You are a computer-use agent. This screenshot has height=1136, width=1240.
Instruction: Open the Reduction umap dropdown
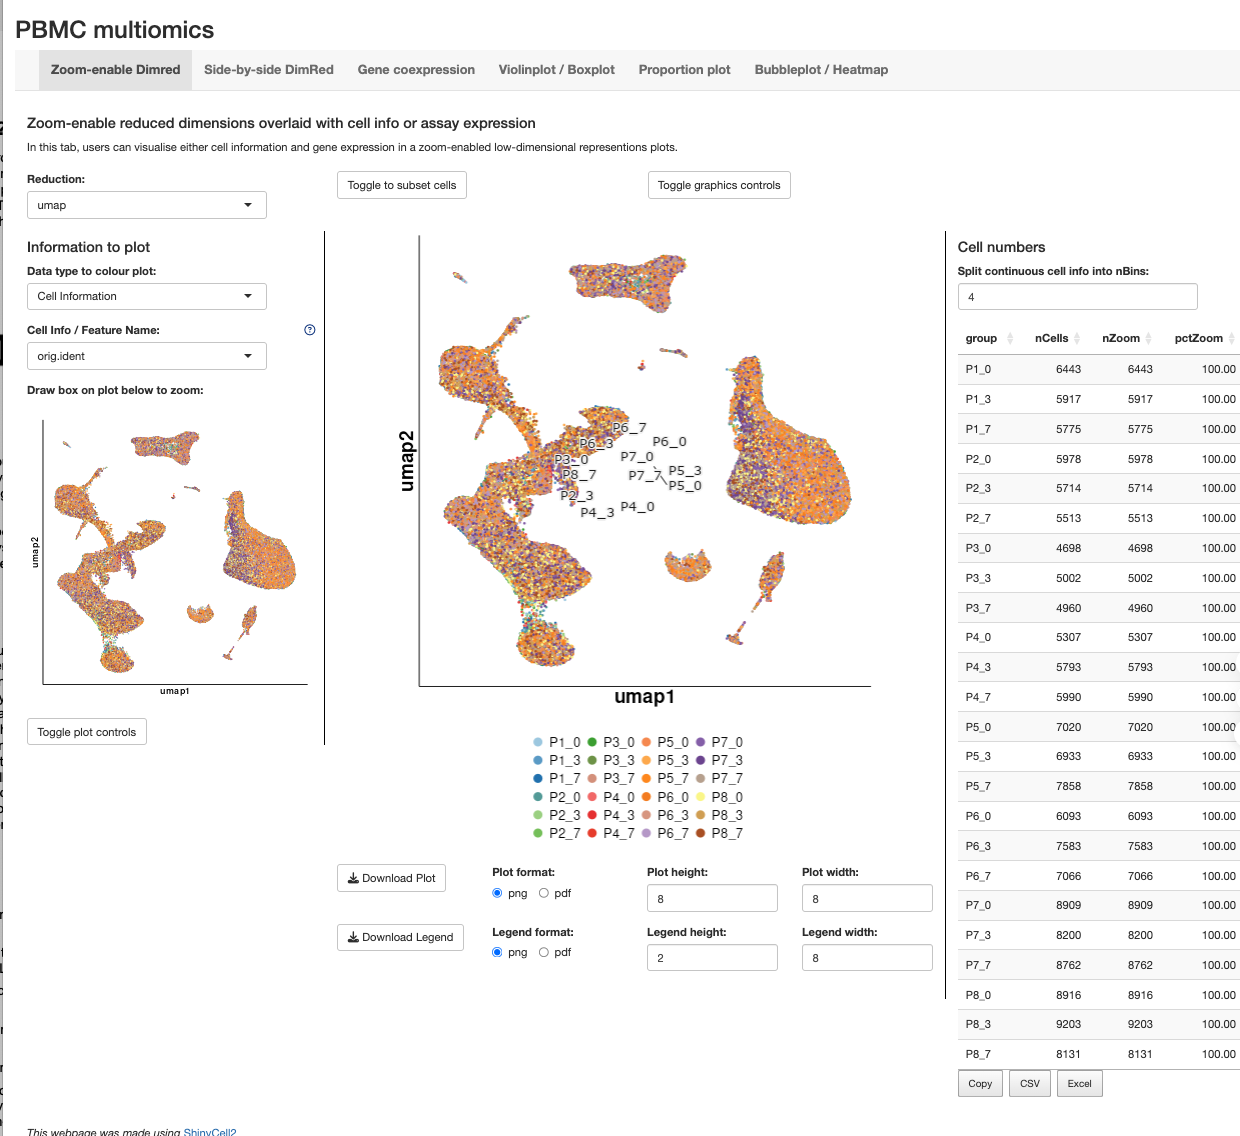146,205
